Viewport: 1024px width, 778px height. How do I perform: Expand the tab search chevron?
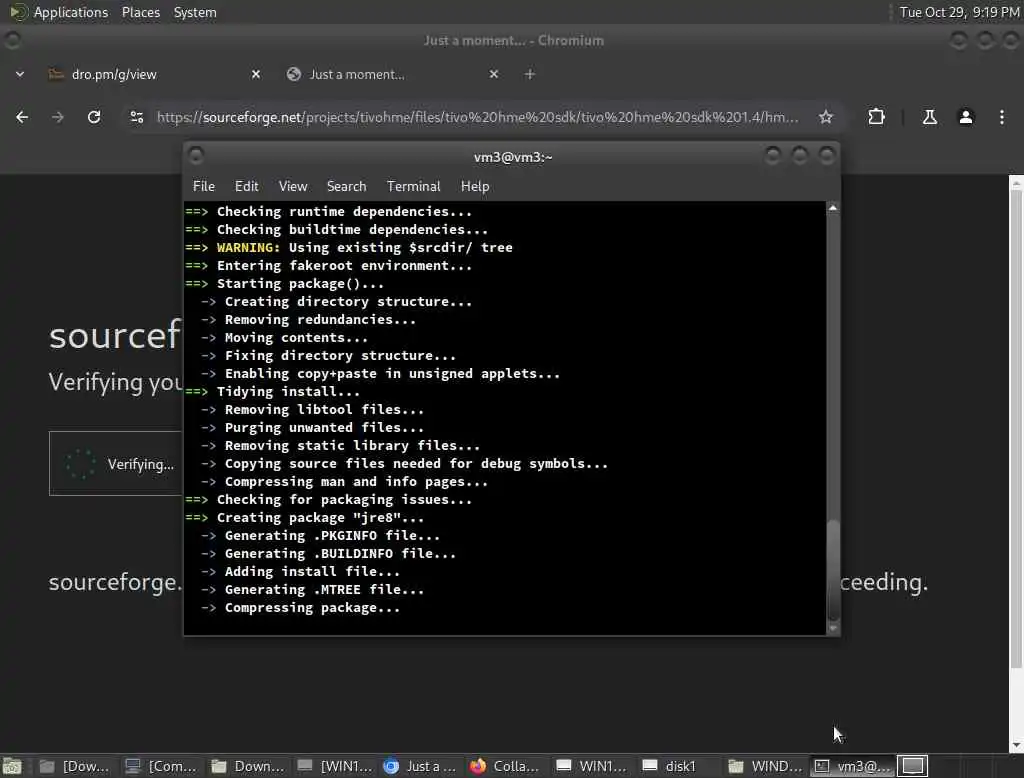point(20,74)
